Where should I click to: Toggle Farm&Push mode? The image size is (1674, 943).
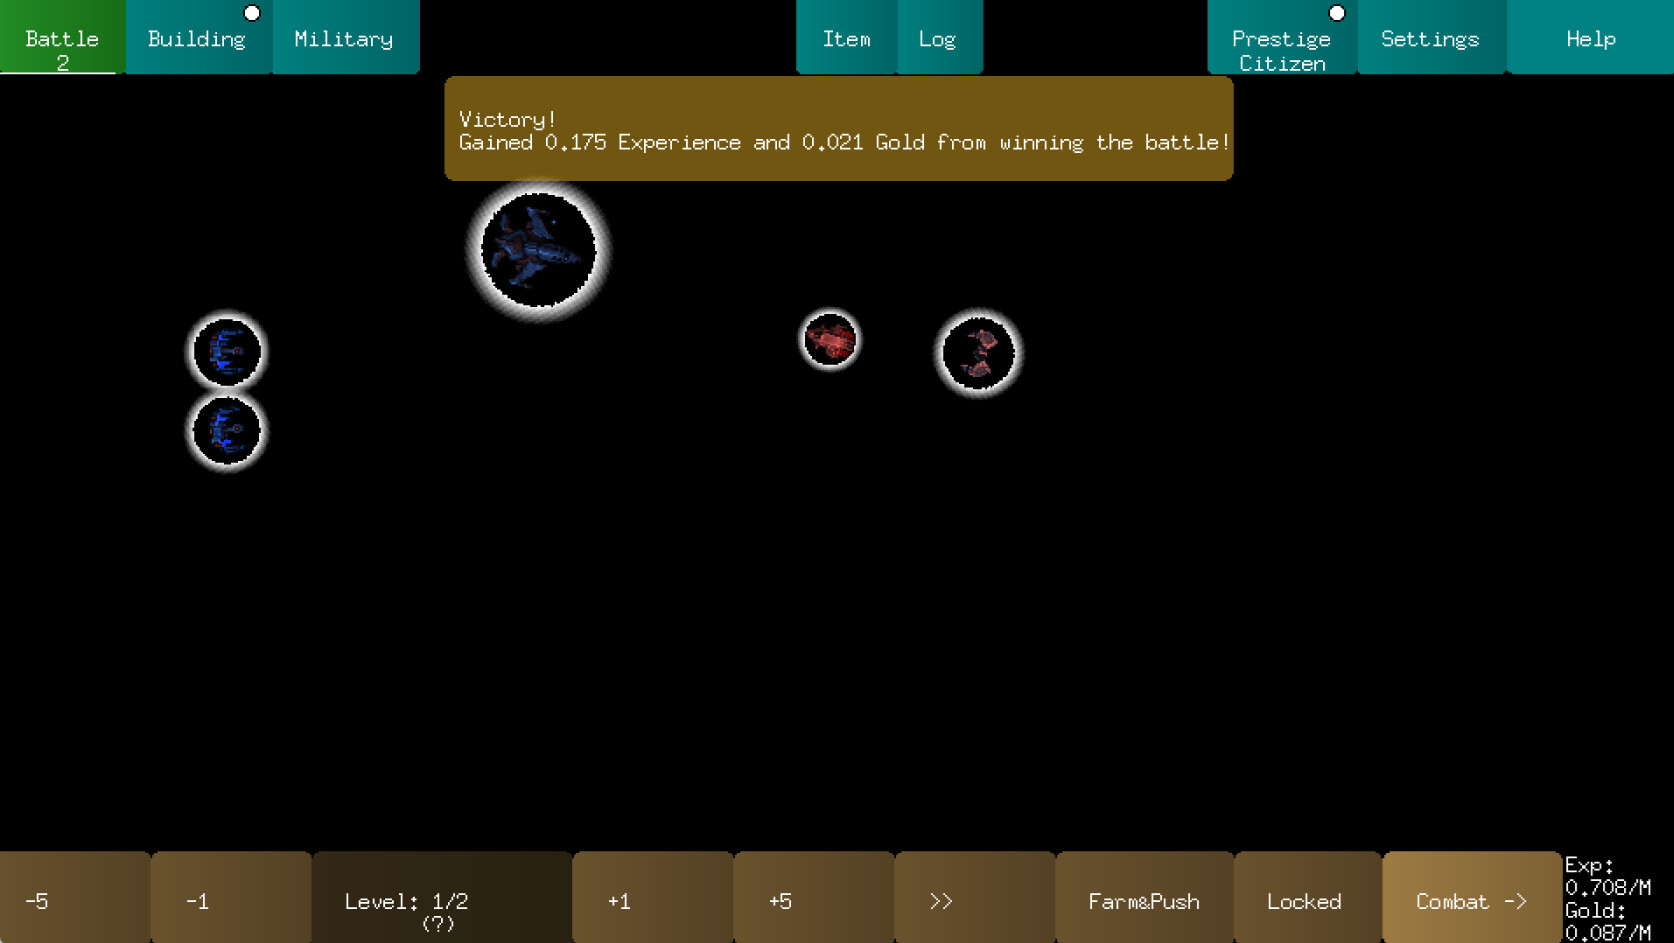tap(1144, 900)
